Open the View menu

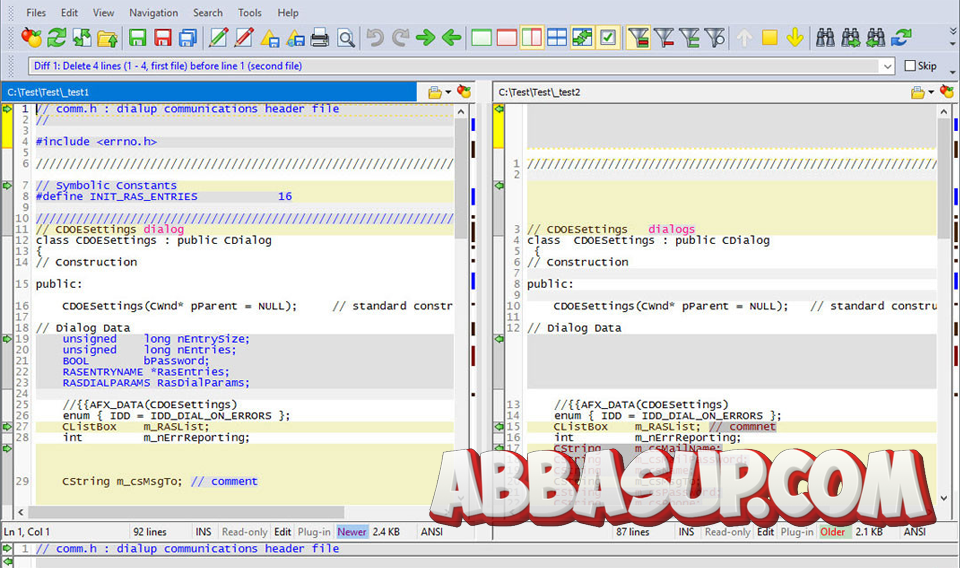pos(103,12)
